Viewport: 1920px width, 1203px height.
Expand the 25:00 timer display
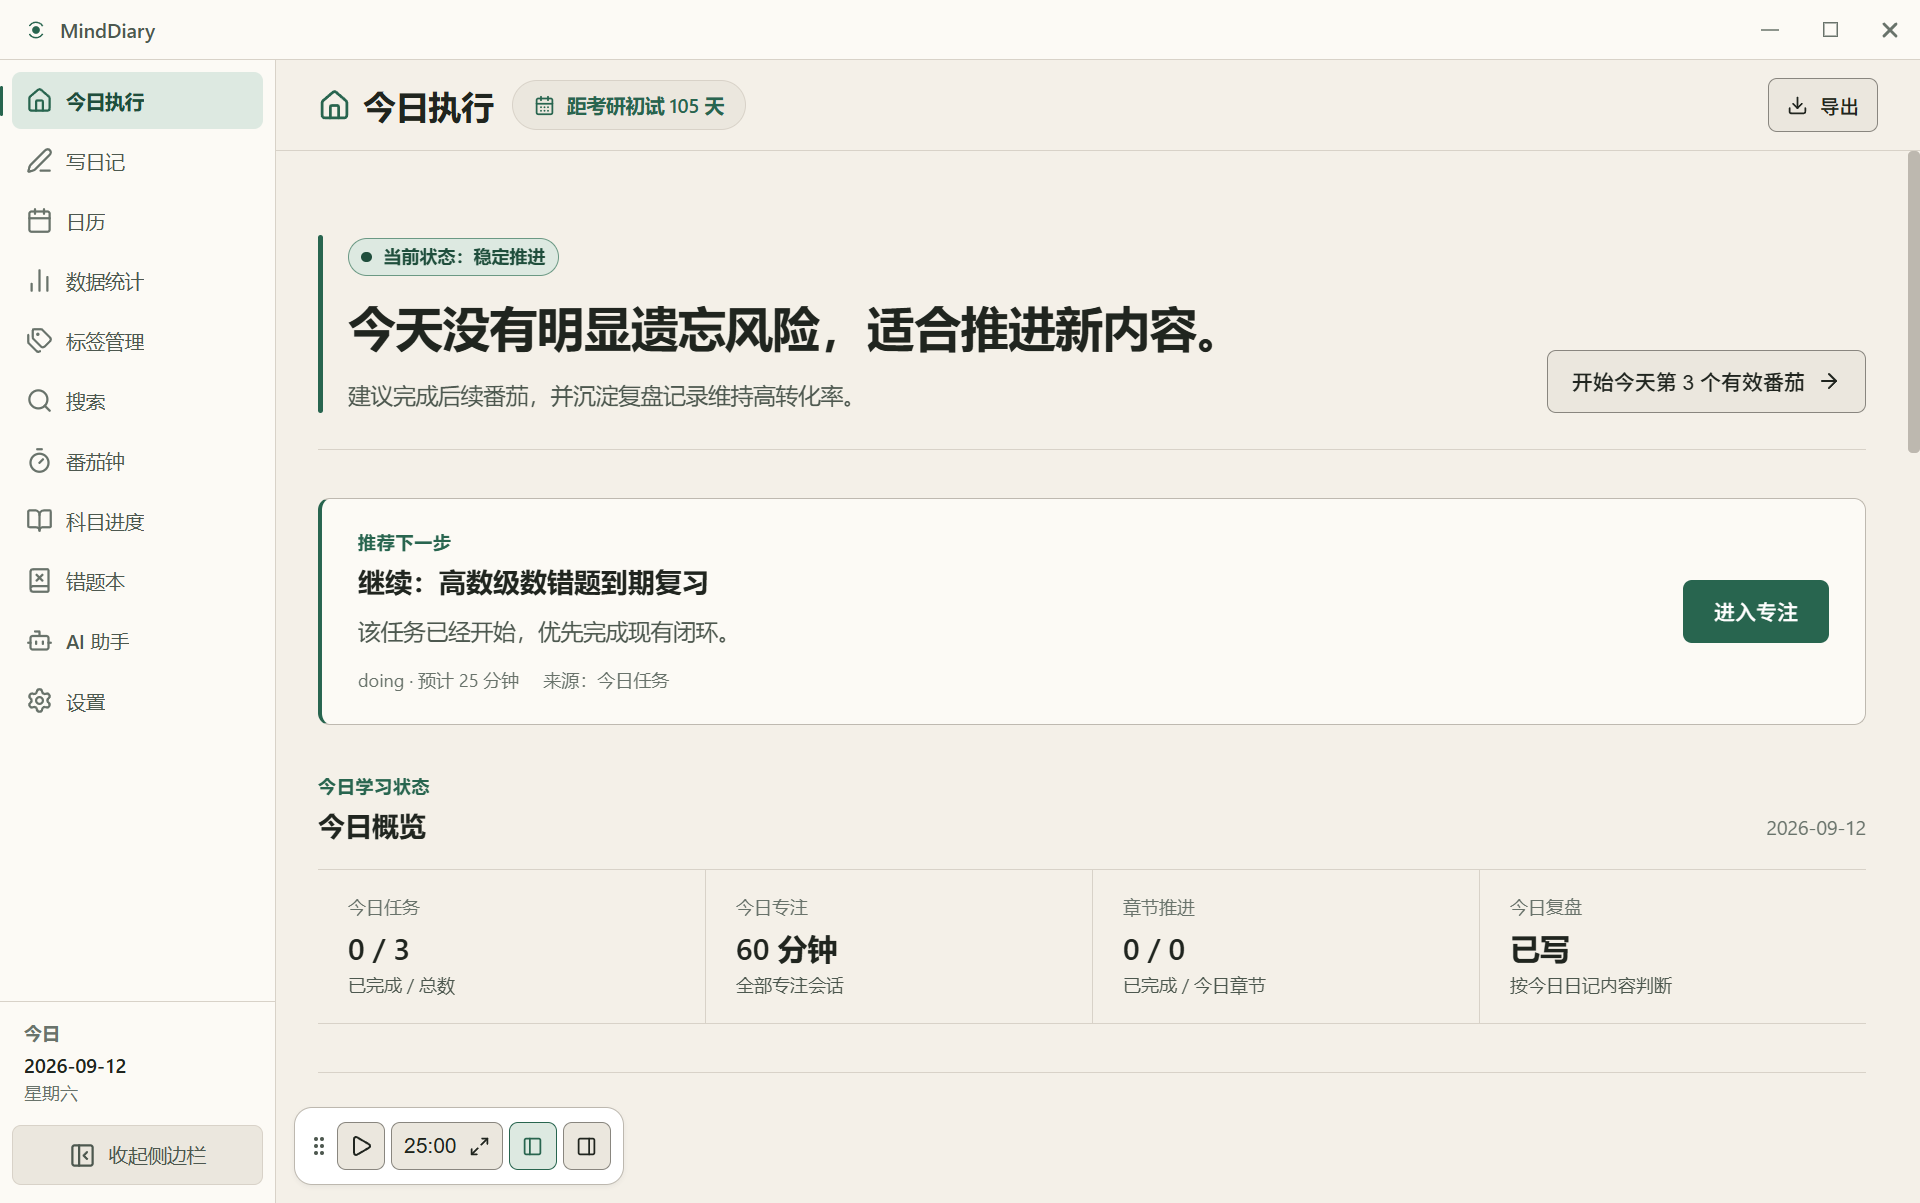446,1146
